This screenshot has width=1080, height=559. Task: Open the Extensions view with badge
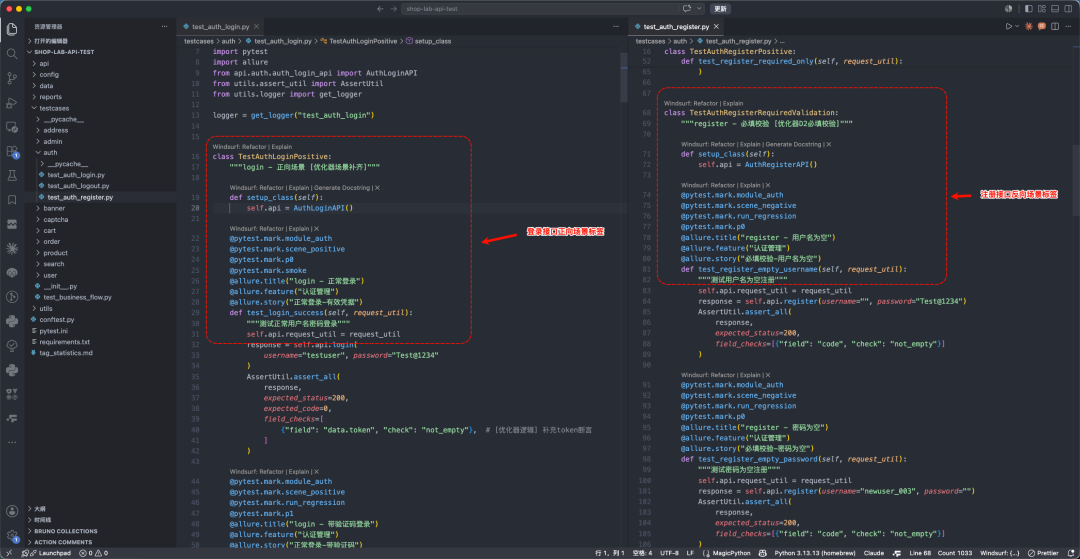coord(12,151)
